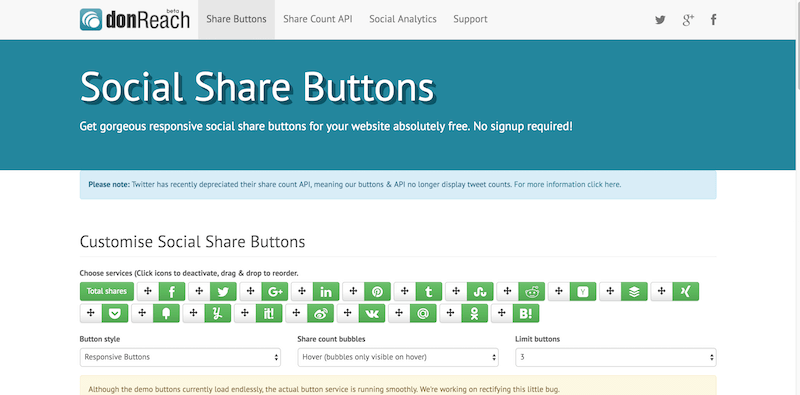Image resolution: width=800 pixels, height=395 pixels.
Task: Click the Pinterest service icon
Action: pyautogui.click(x=378, y=291)
